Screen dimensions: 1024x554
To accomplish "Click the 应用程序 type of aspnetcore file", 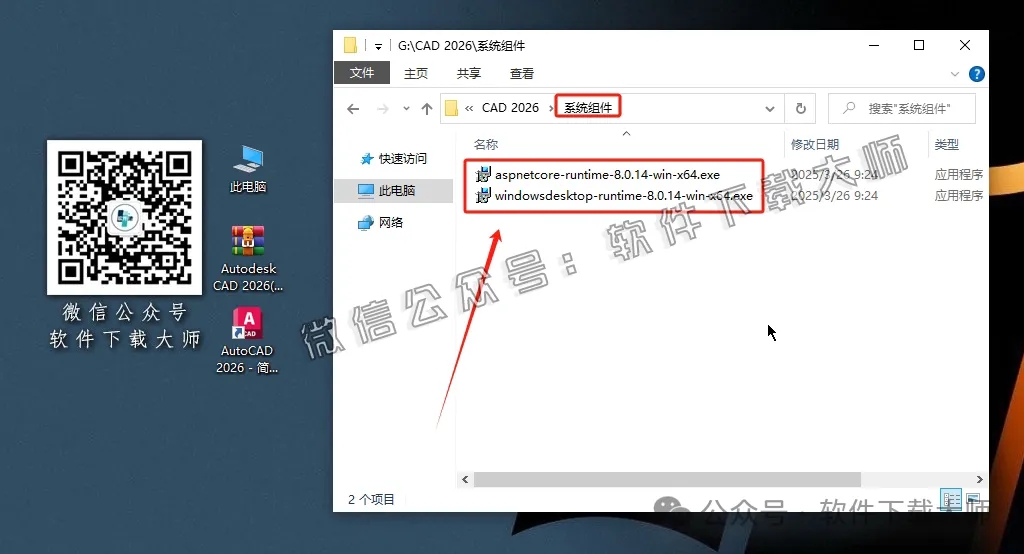I will coord(958,174).
